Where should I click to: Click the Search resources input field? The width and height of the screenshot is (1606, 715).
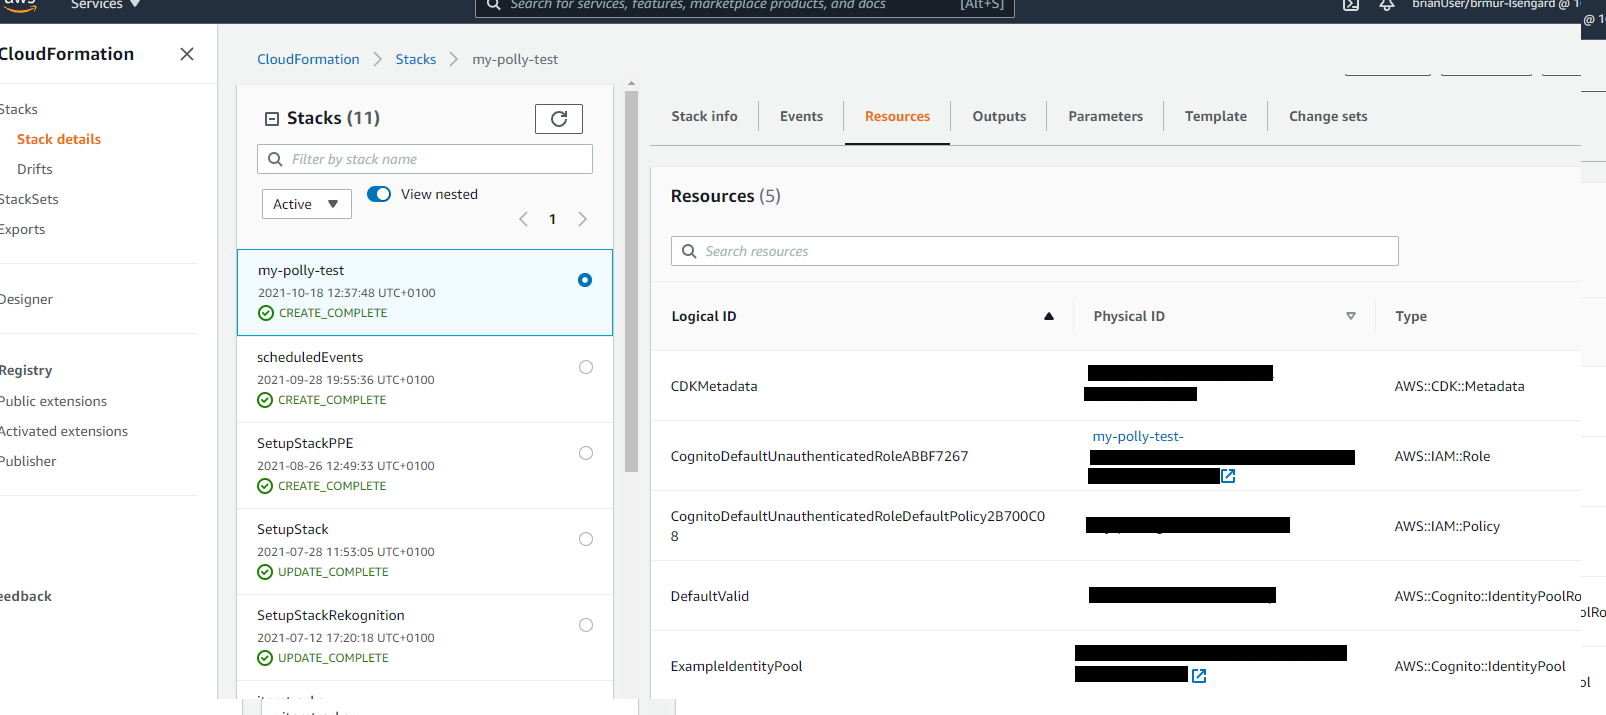pos(1034,251)
